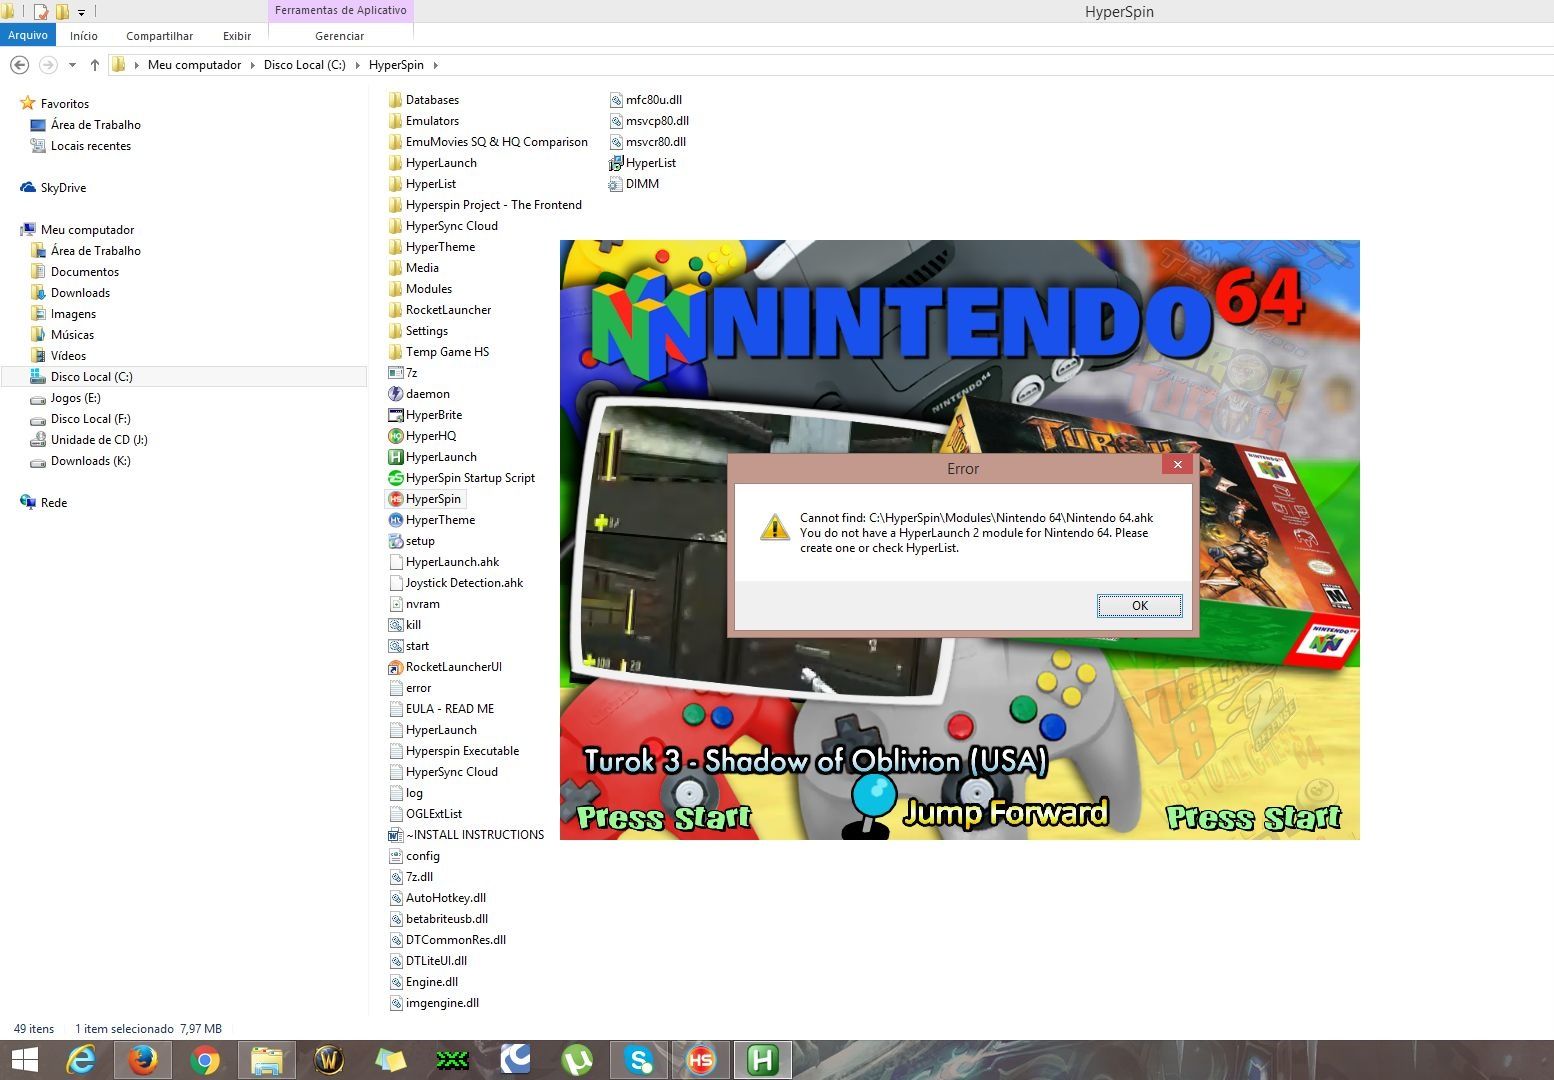Click Disco Local (C:) in the address bar
This screenshot has width=1554, height=1080.
[x=304, y=65]
